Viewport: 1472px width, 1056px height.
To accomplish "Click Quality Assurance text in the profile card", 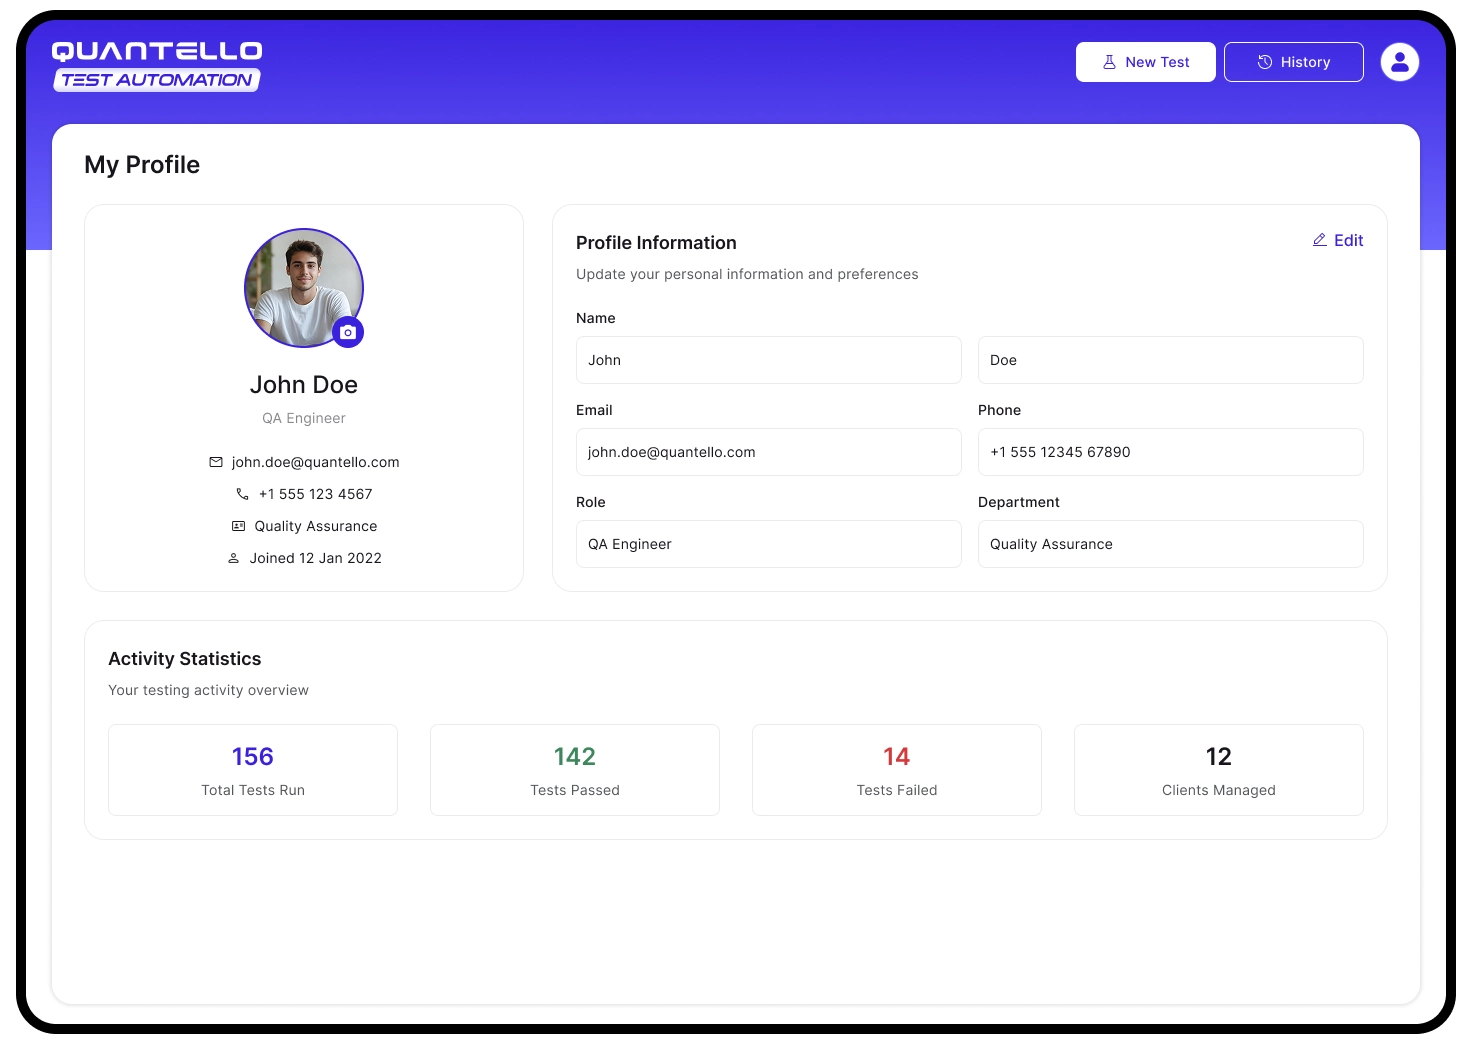I will tap(316, 526).
